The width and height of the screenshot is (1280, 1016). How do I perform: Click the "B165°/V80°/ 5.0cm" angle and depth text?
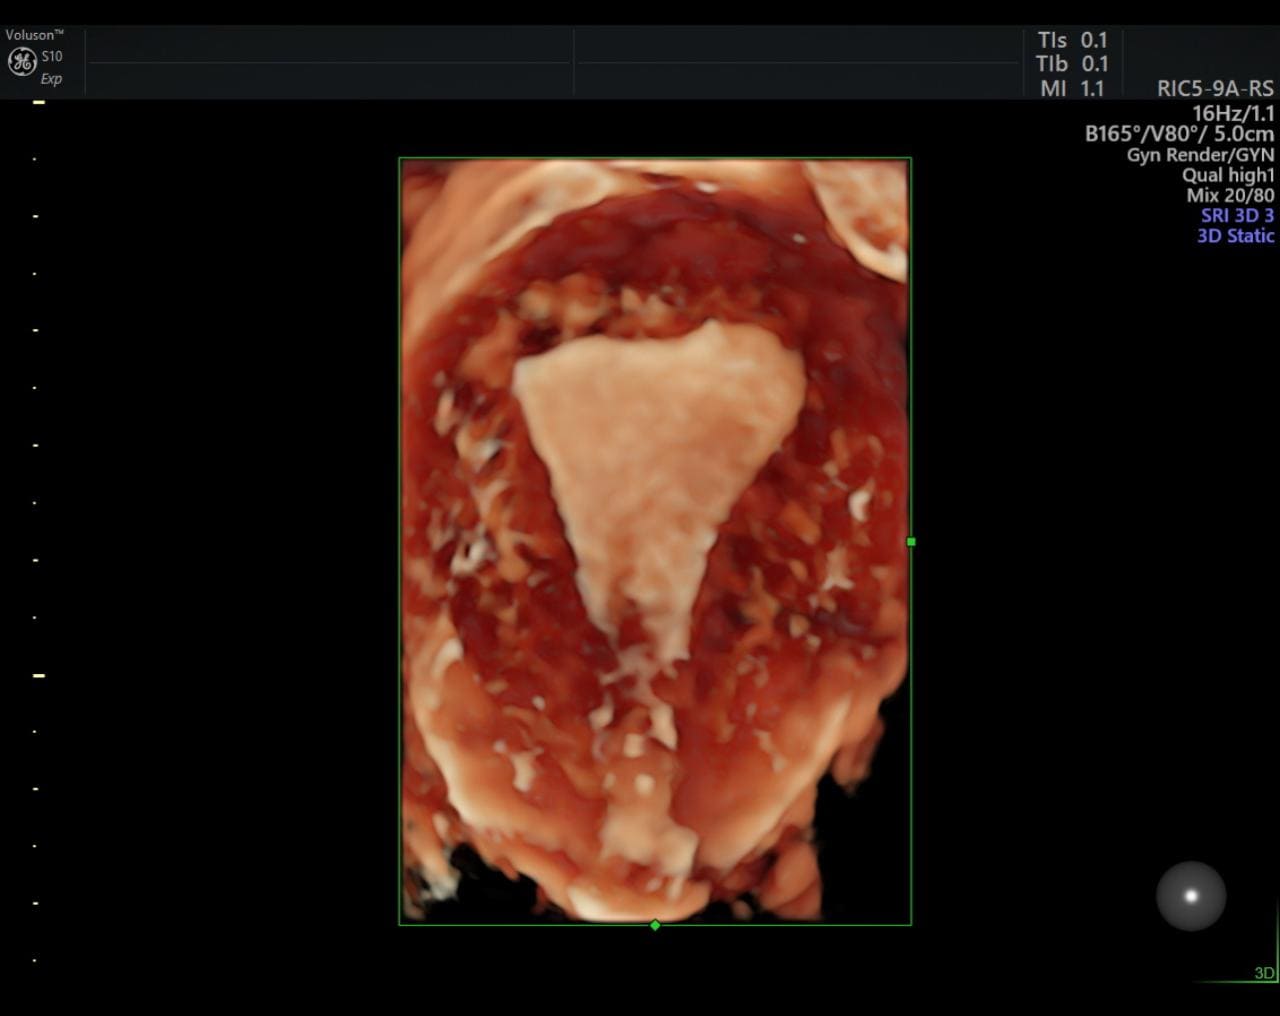[x=1180, y=134]
